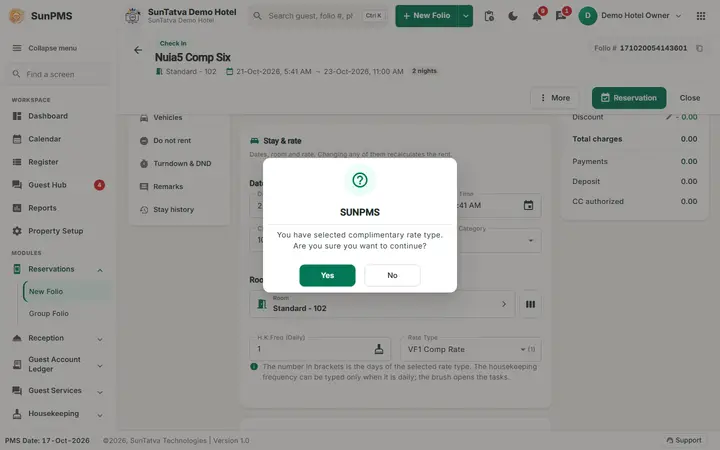This screenshot has height=450, width=720.
Task: Click the search magnifier icon in top bar
Action: tap(258, 16)
